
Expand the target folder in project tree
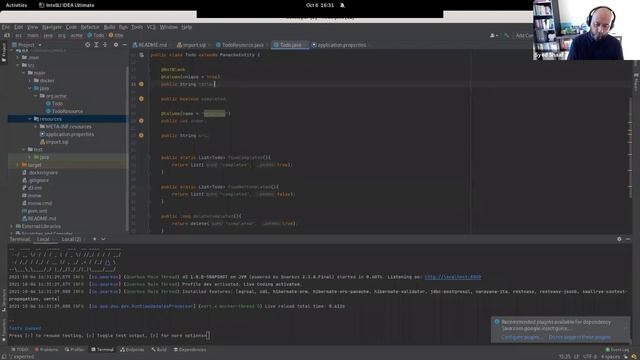[18, 165]
